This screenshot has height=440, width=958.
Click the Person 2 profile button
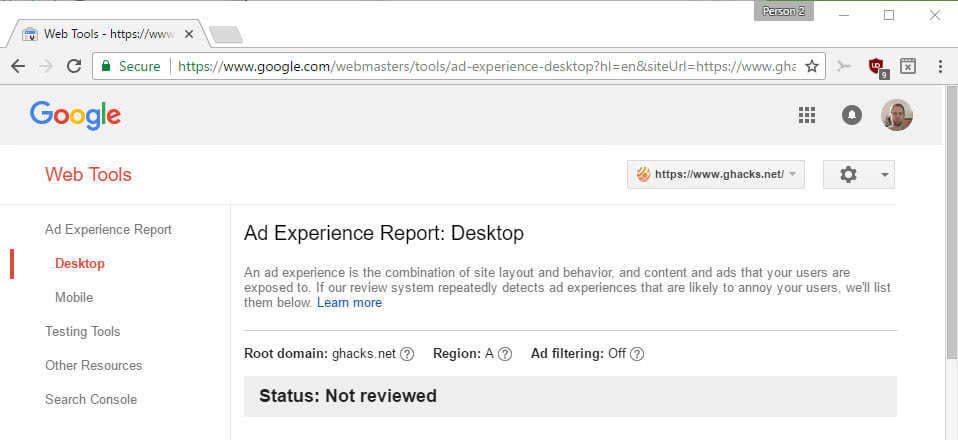click(x=783, y=12)
